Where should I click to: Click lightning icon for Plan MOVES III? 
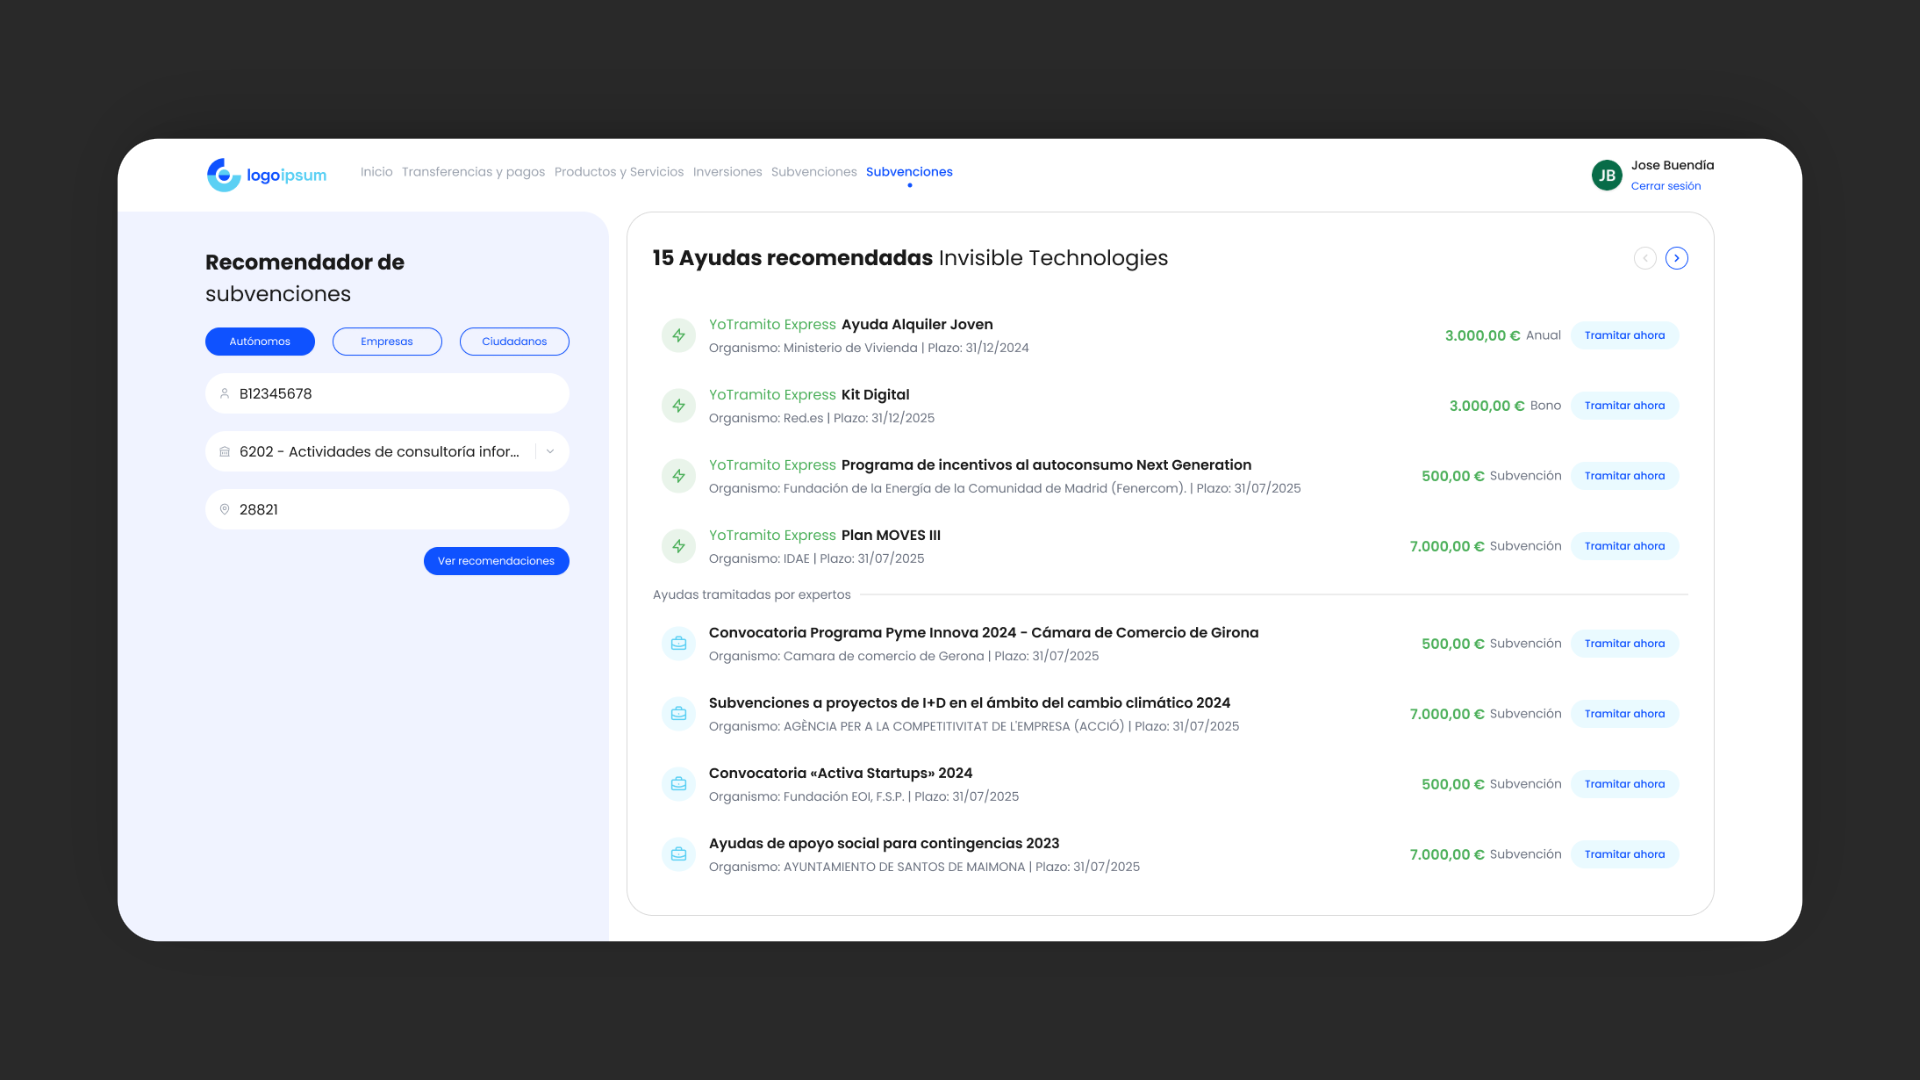pyautogui.click(x=678, y=546)
